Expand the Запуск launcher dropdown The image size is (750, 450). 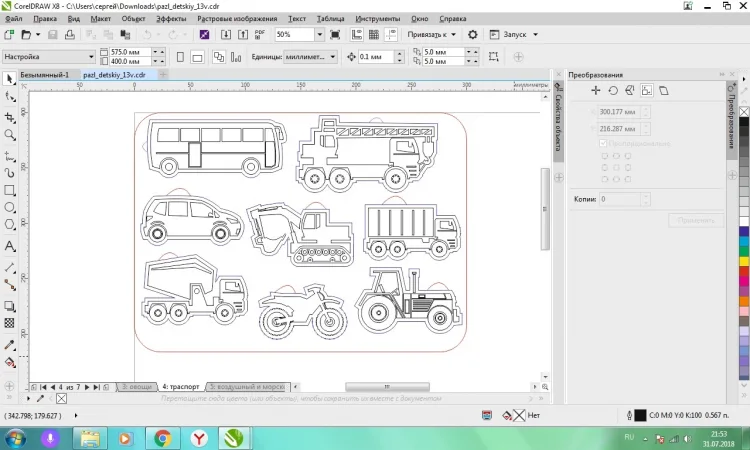[x=535, y=34]
